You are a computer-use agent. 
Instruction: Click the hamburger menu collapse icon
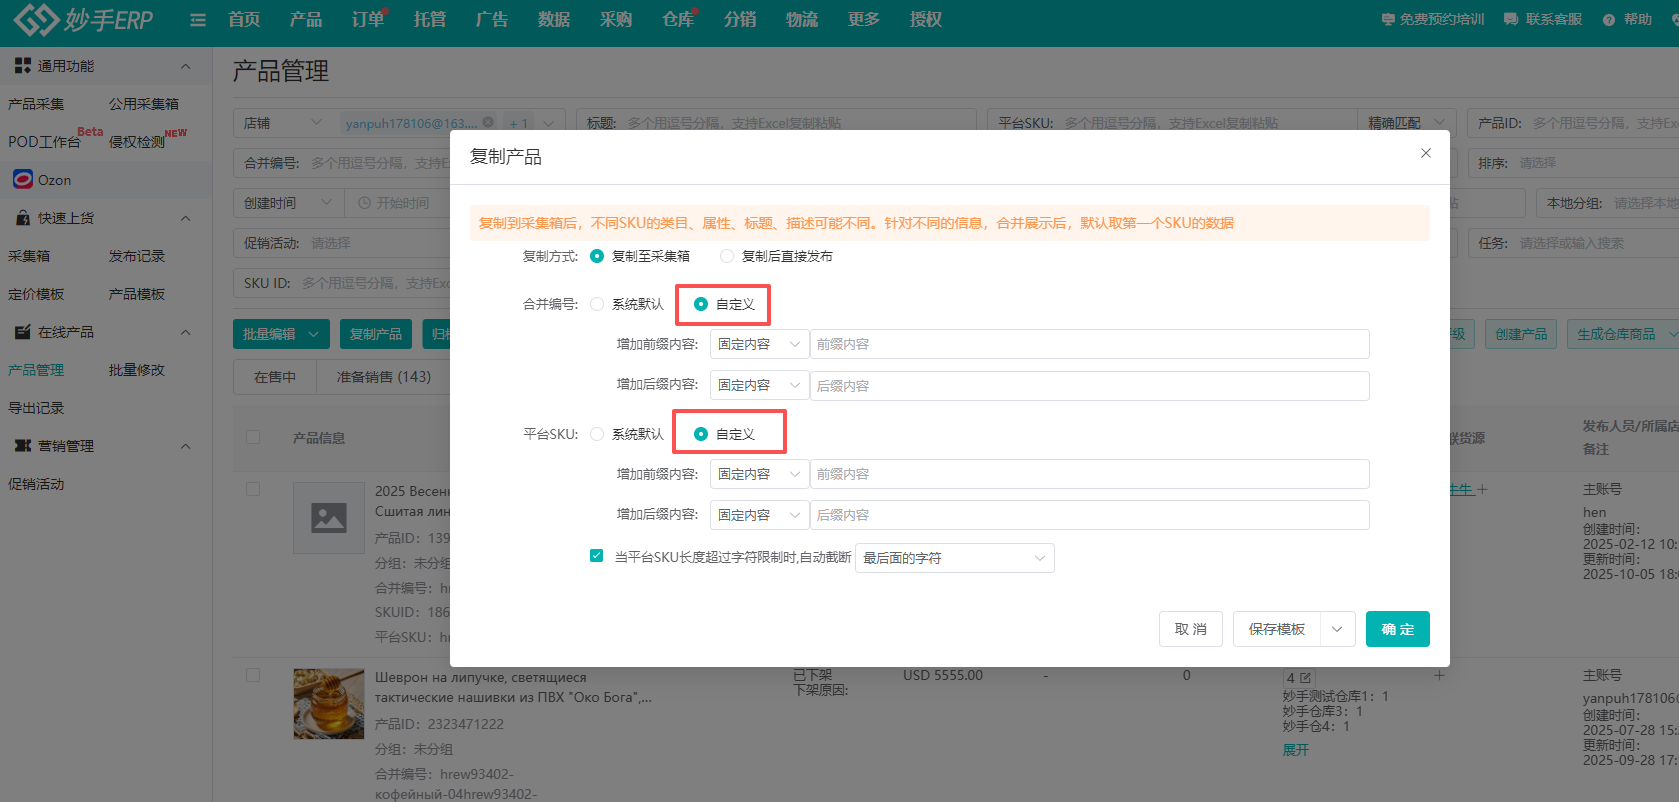198,20
